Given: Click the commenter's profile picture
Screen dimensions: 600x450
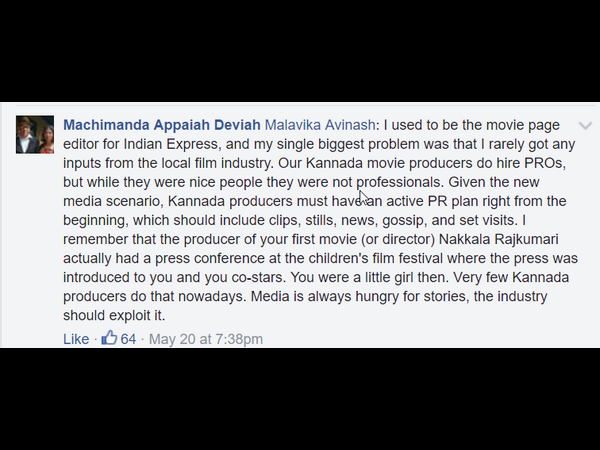Looking at the screenshot, I should [35, 134].
